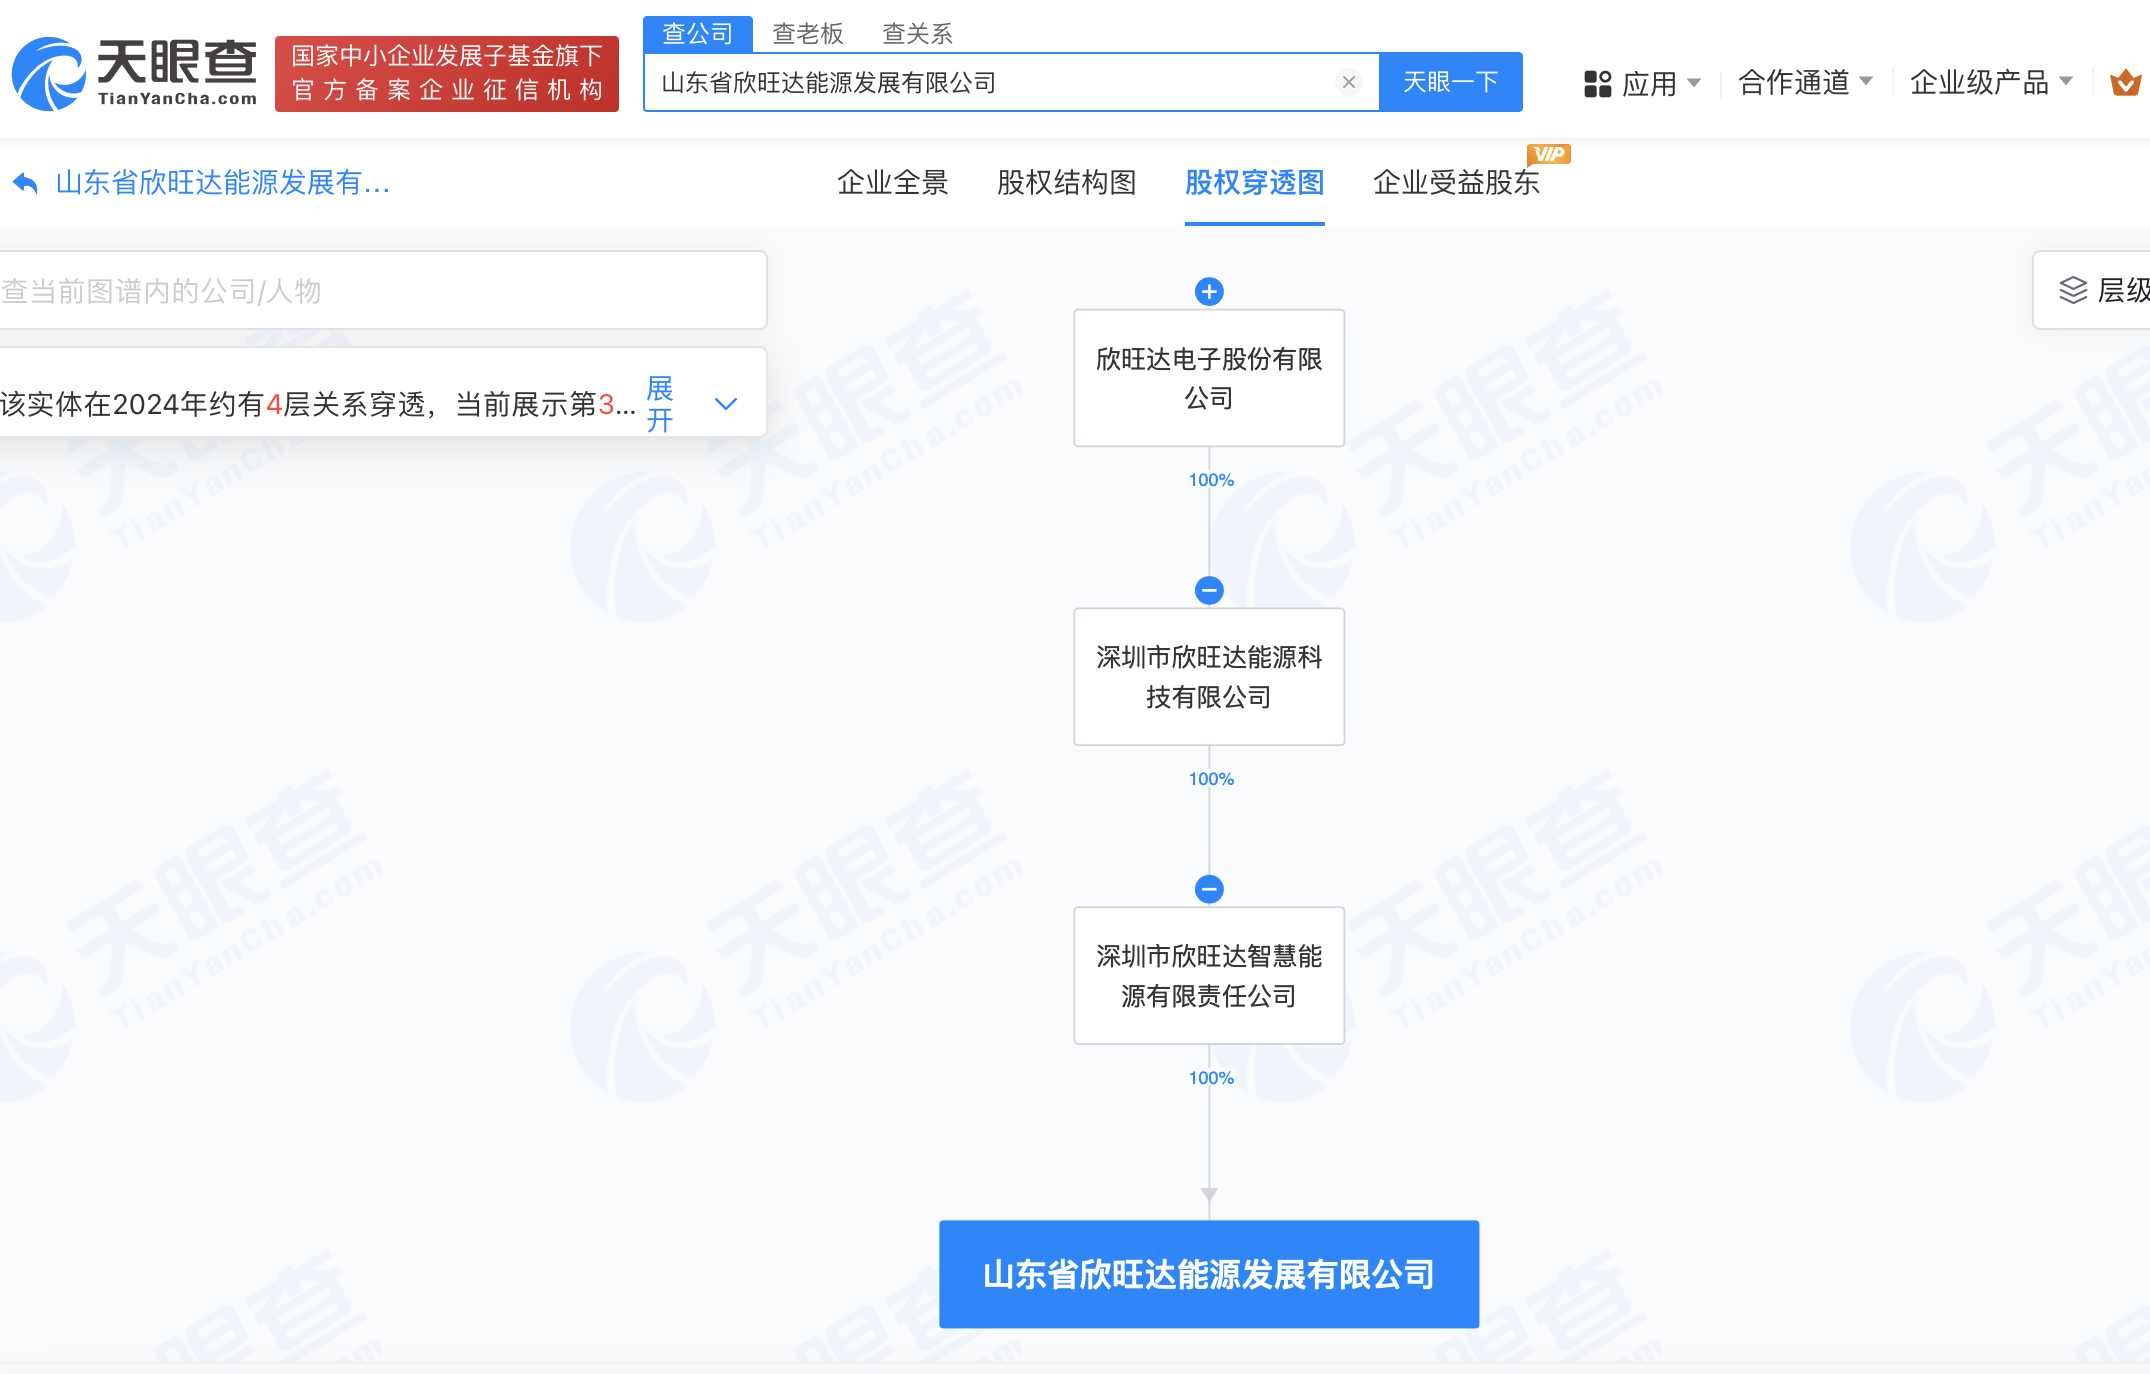Expand shareholders above 欣旺达电子股份有限公司
The height and width of the screenshot is (1374, 2150).
1209,291
